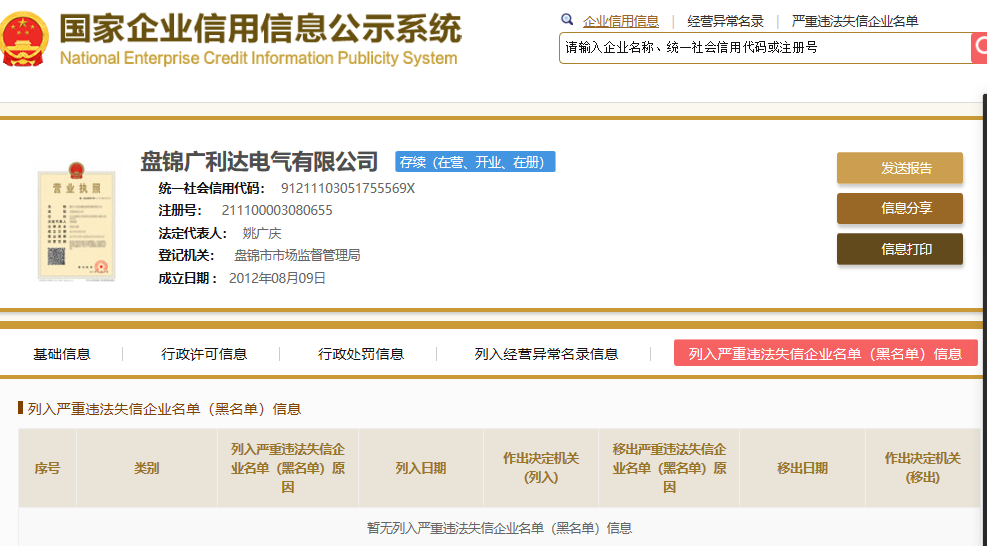
Task: Open the 行政处罚信息 tab
Action: 361,354
